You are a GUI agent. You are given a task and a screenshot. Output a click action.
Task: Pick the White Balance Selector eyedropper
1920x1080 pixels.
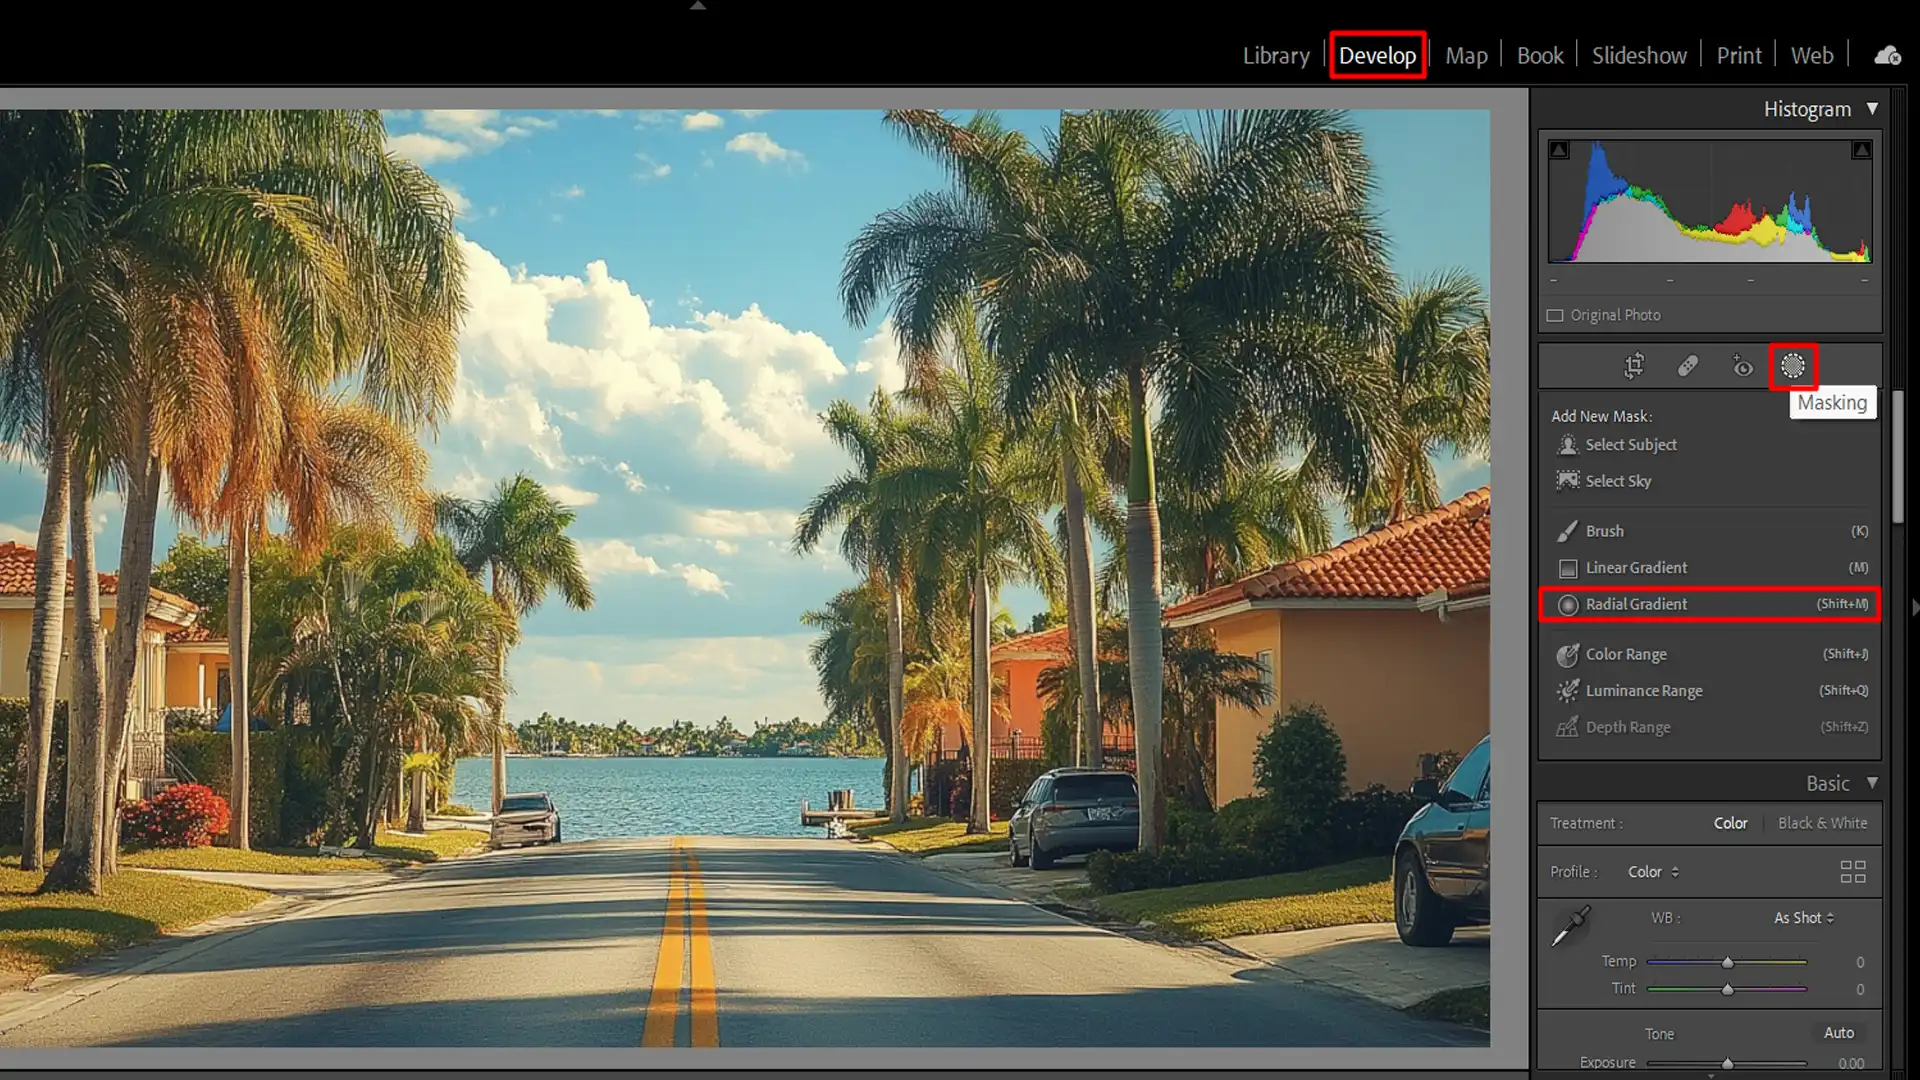(1571, 926)
